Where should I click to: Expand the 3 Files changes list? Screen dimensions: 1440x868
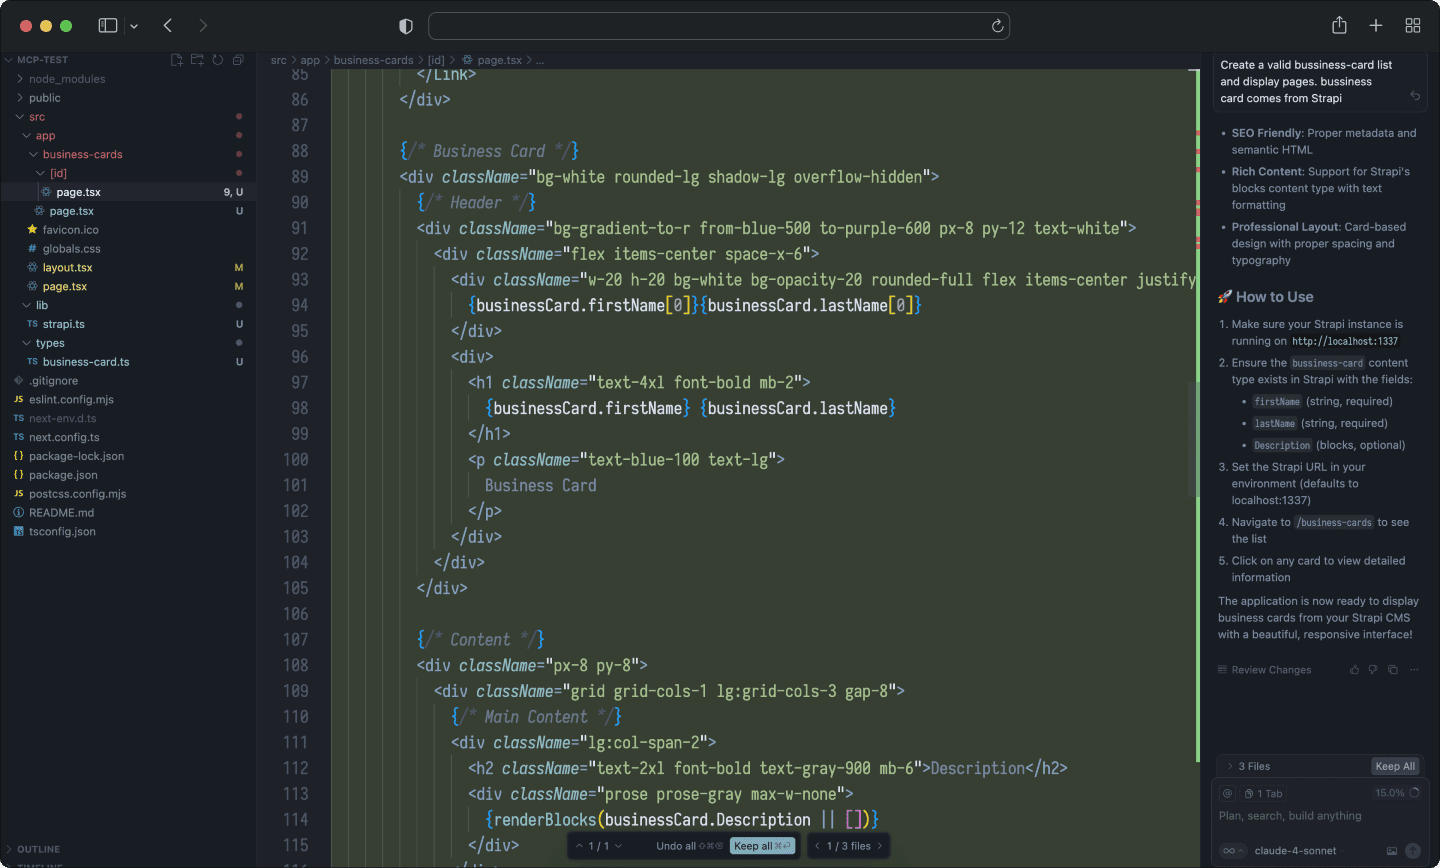(x=1230, y=766)
